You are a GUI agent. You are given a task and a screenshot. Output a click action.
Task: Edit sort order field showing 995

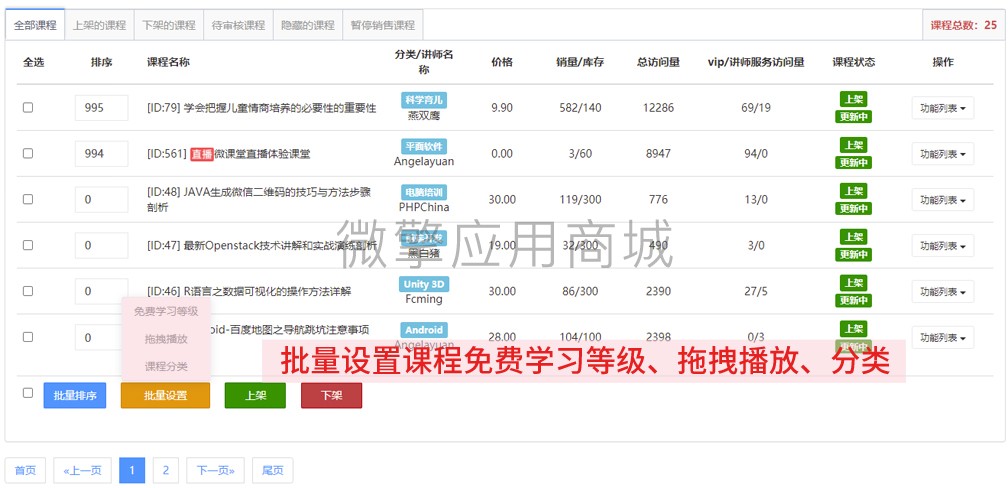pyautogui.click(x=102, y=108)
